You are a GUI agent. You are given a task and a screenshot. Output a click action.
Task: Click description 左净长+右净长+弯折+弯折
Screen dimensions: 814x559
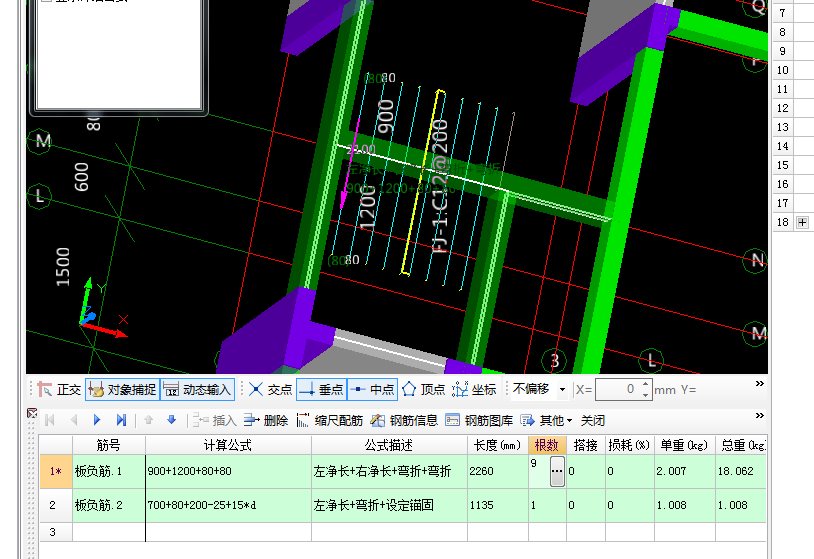point(389,471)
